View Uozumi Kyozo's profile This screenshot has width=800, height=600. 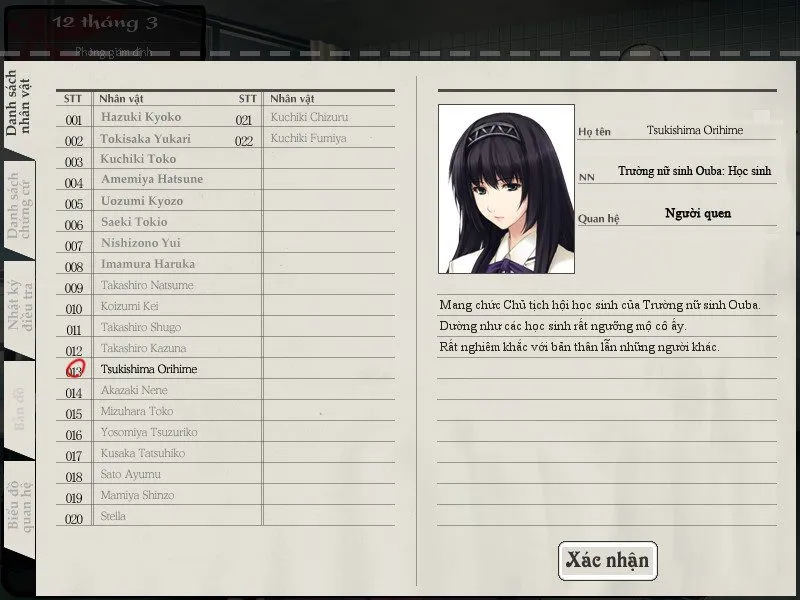pos(142,201)
